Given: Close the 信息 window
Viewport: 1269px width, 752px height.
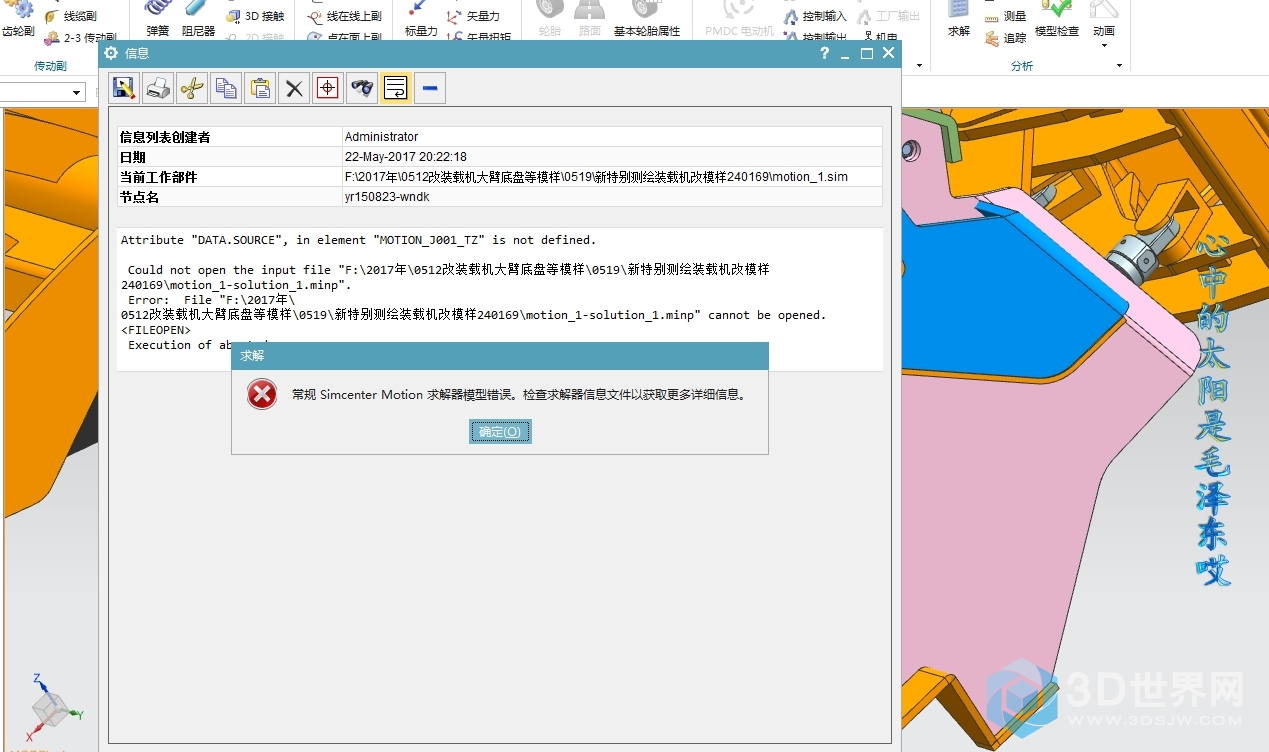Looking at the screenshot, I should [888, 54].
